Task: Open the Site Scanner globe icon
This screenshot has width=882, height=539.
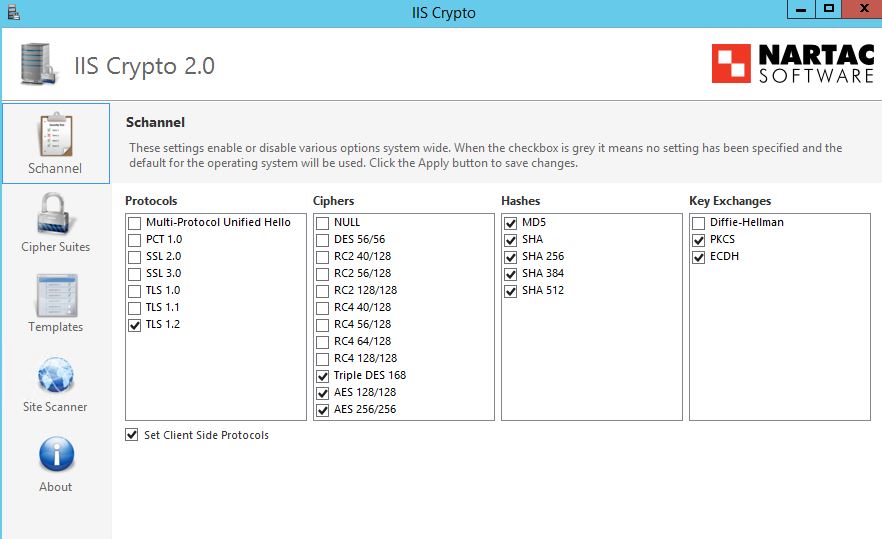Action: (x=55, y=375)
